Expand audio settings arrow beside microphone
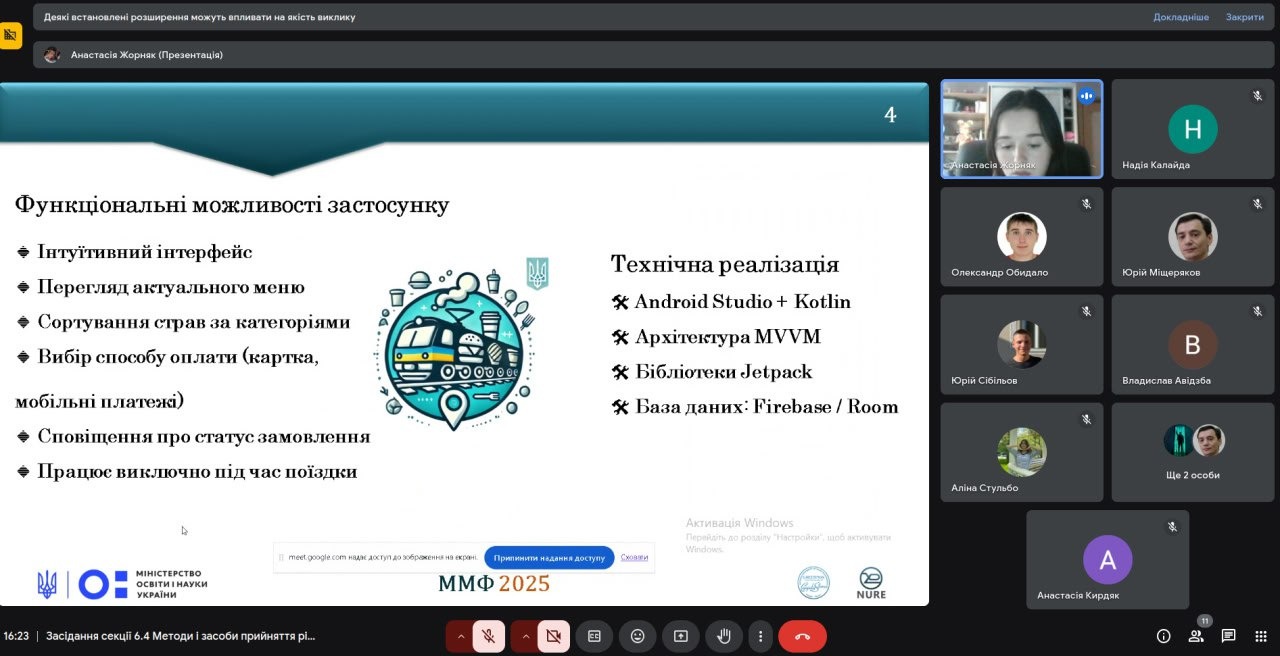 click(461, 636)
